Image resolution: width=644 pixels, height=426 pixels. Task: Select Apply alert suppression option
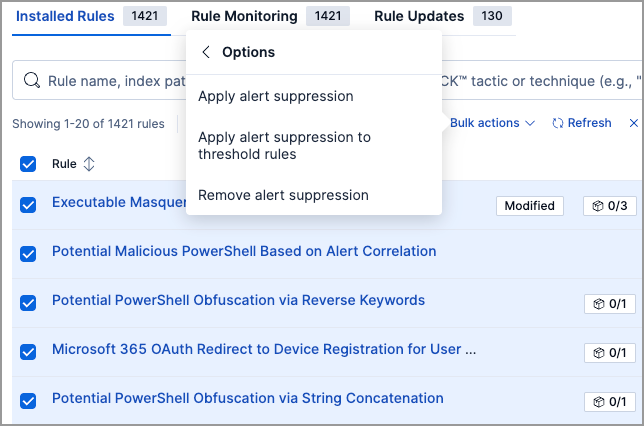(276, 97)
